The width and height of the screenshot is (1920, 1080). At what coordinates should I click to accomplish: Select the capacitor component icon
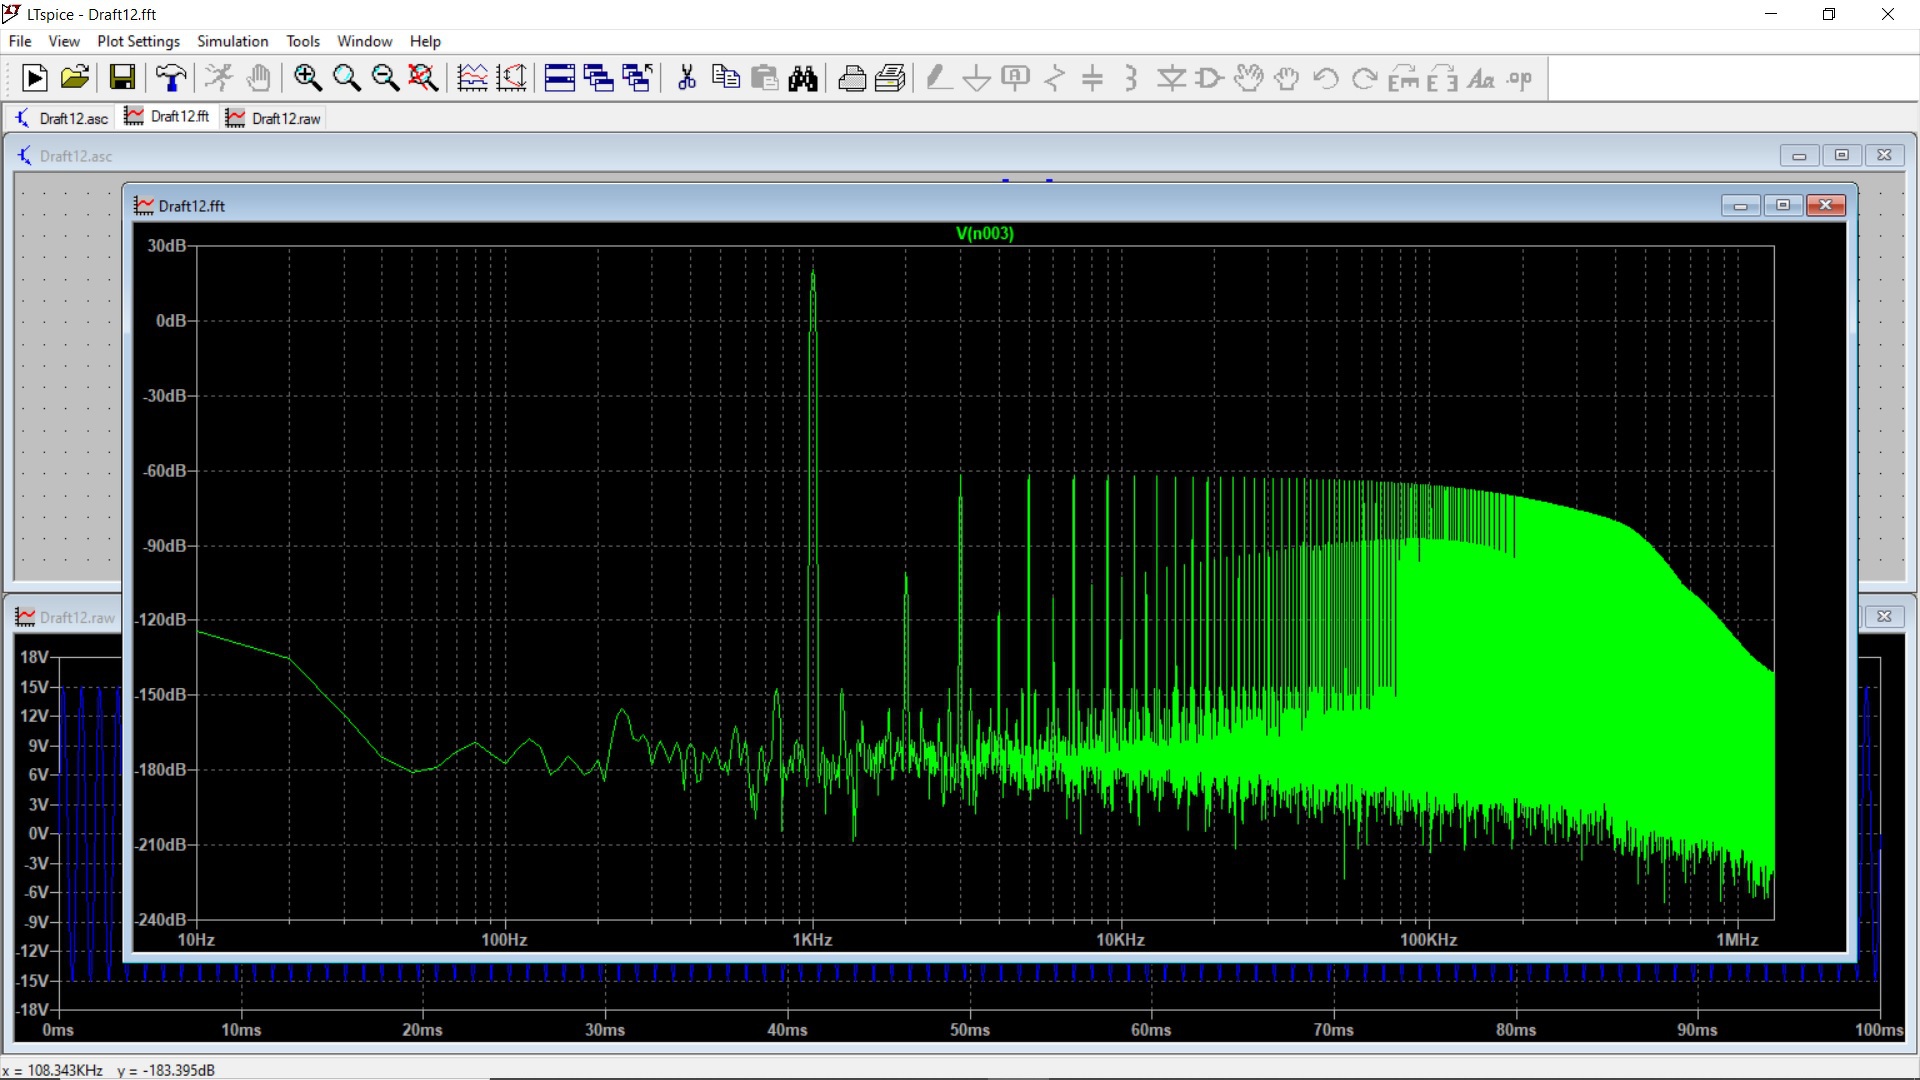[x=1093, y=78]
